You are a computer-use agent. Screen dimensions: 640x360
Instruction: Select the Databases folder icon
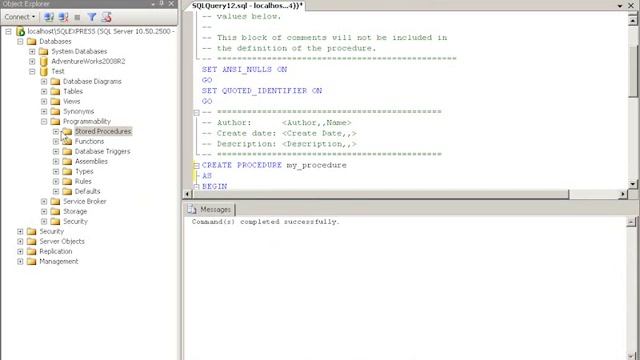[31, 41]
